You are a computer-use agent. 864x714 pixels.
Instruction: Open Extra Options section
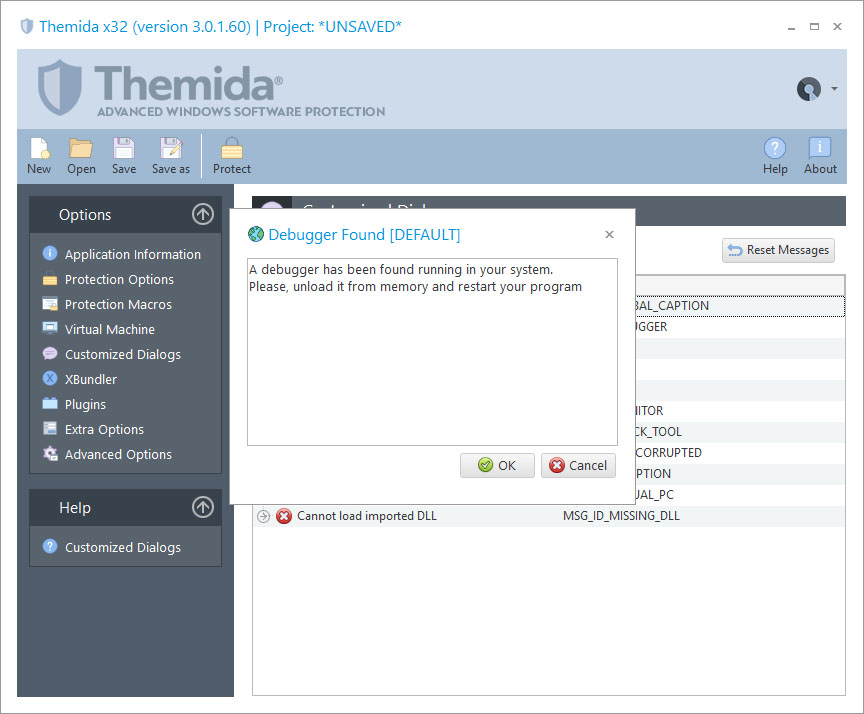click(x=104, y=429)
